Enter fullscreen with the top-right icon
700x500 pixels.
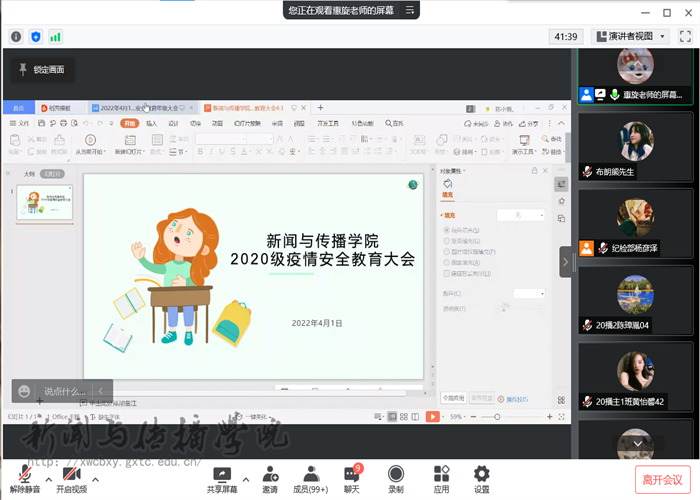686,36
